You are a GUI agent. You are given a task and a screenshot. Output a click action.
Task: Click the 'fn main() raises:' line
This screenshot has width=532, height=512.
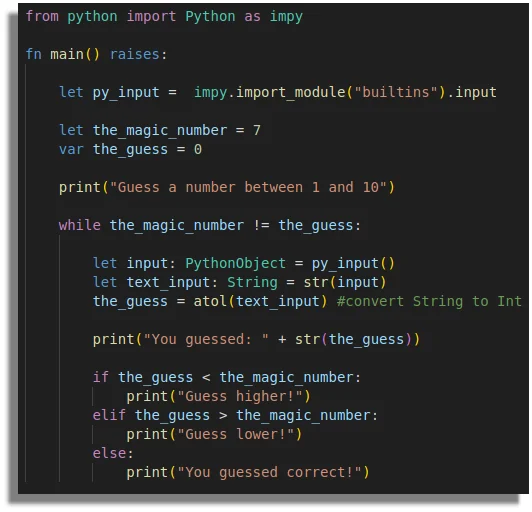tap(97, 54)
